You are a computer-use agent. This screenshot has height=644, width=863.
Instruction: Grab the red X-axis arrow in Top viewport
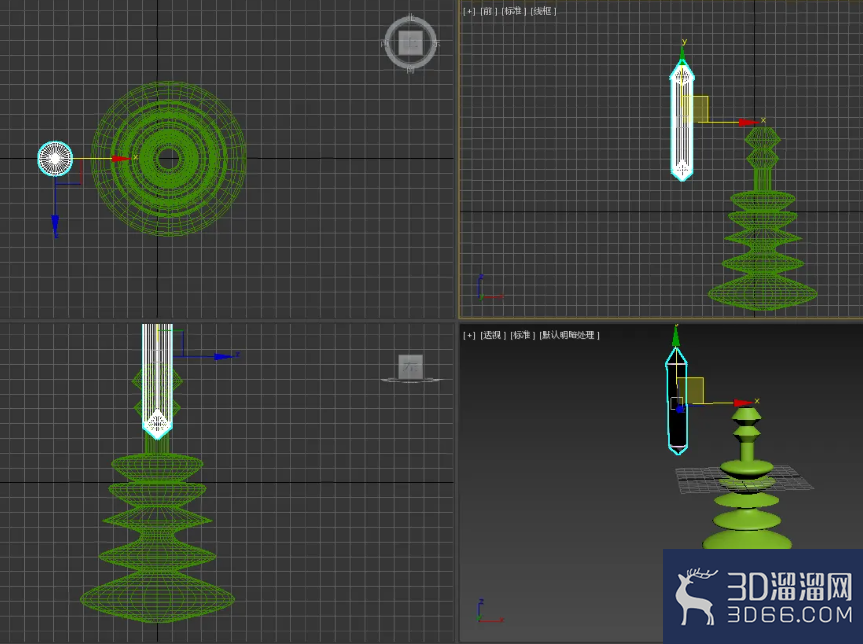[120, 159]
